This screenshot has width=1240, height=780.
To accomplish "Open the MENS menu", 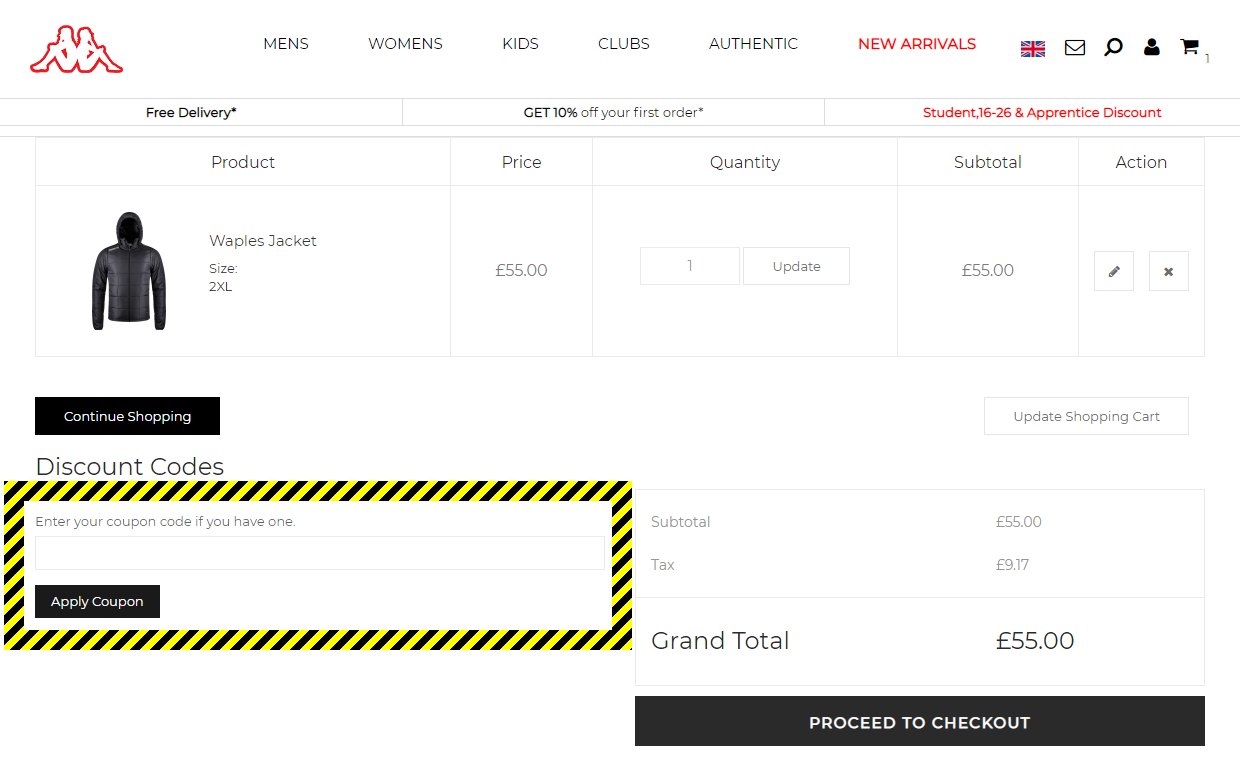I will point(286,44).
